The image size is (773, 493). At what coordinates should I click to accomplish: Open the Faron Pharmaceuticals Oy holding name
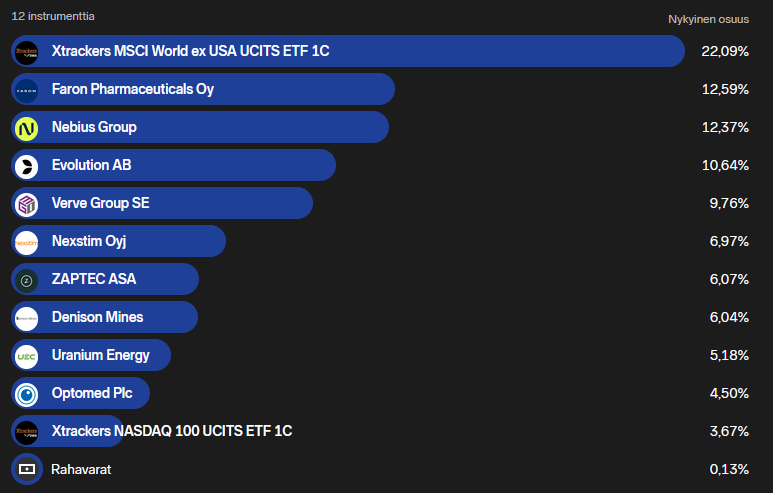pos(132,89)
